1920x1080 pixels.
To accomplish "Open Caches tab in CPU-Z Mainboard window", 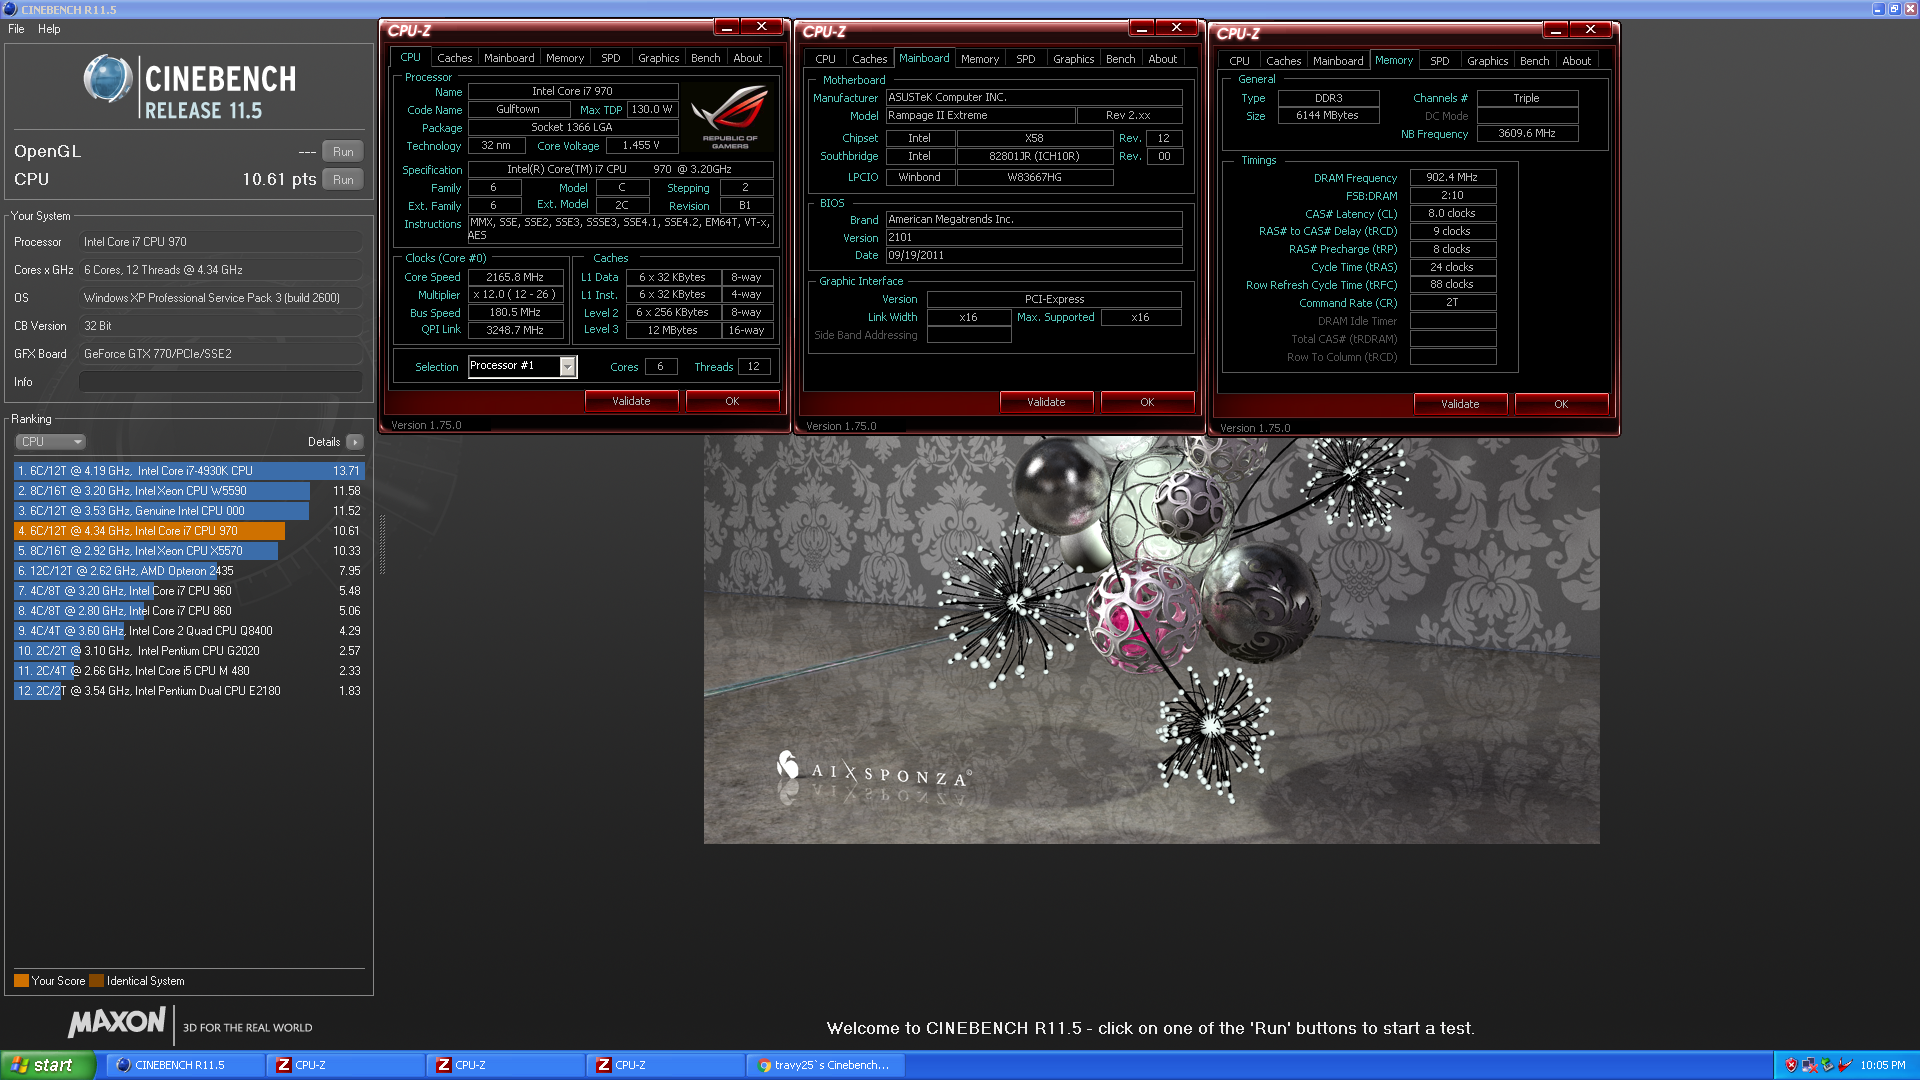I will coord(869,59).
